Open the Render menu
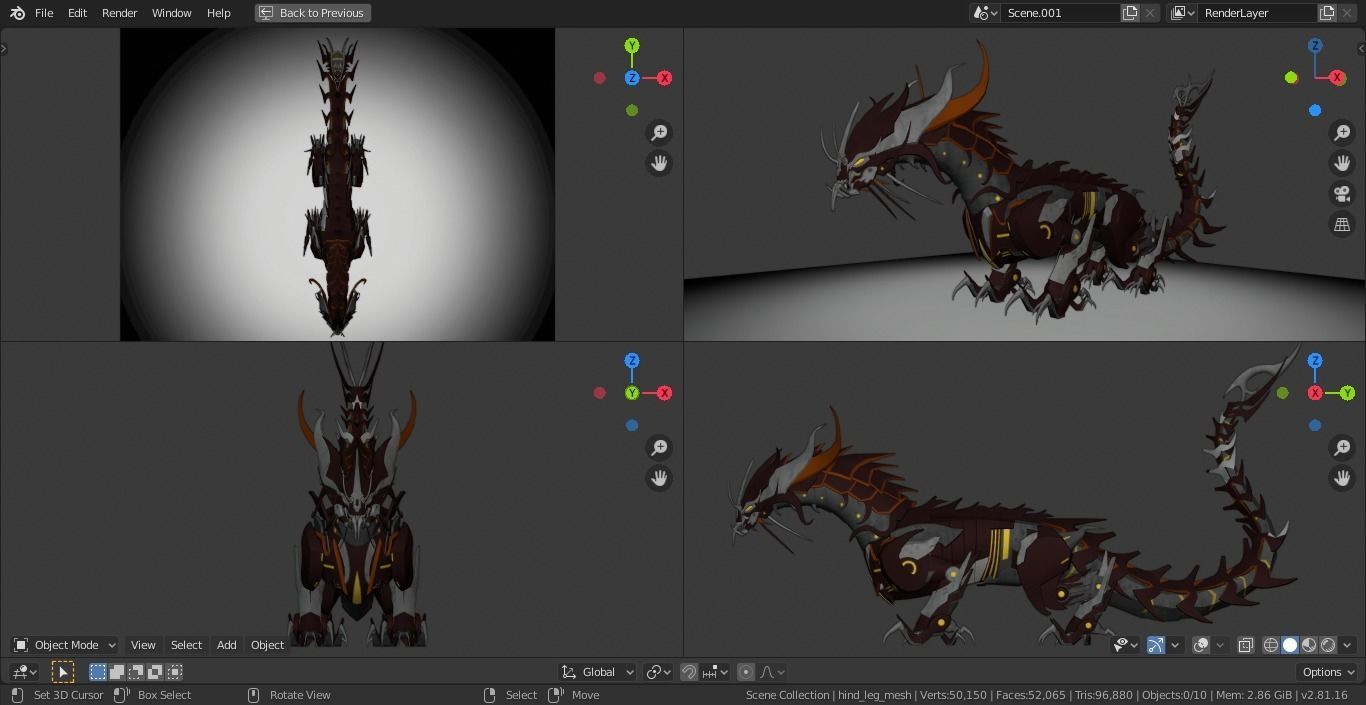 coord(119,13)
